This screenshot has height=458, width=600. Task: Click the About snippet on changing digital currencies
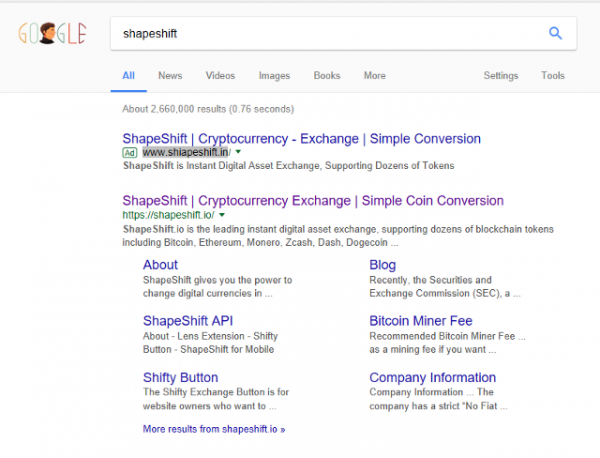click(217, 287)
